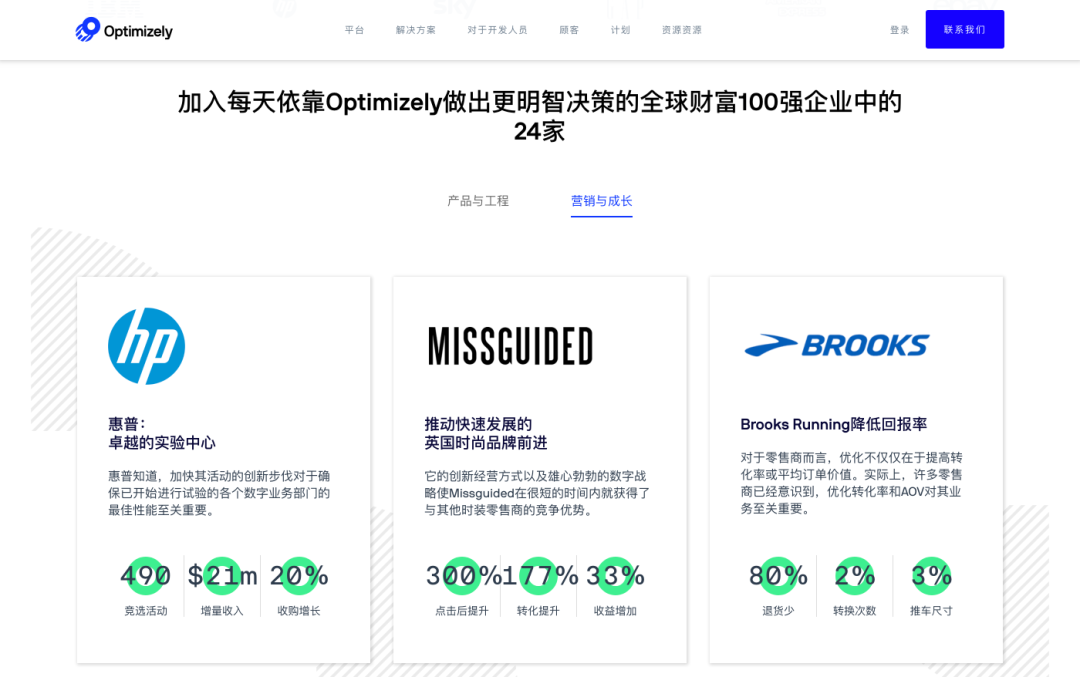Open the 解决方案 navigation menu
The height and width of the screenshot is (677, 1080).
(x=415, y=30)
